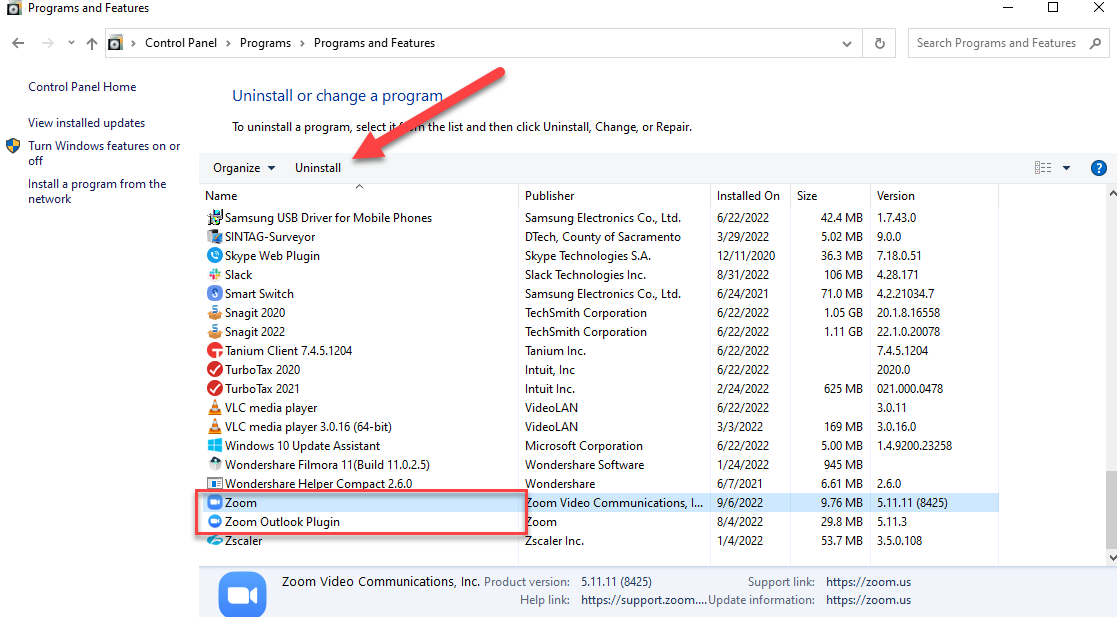Click the Control Panel icon in address bar
This screenshot has width=1117, height=617.
point(115,43)
